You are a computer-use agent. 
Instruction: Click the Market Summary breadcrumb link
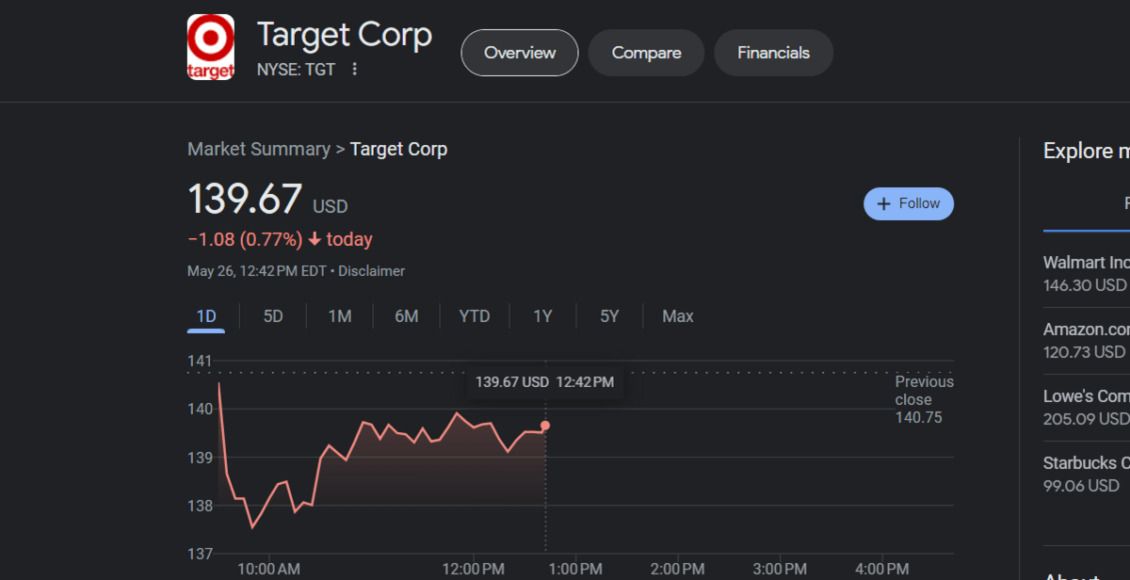pyautogui.click(x=258, y=149)
